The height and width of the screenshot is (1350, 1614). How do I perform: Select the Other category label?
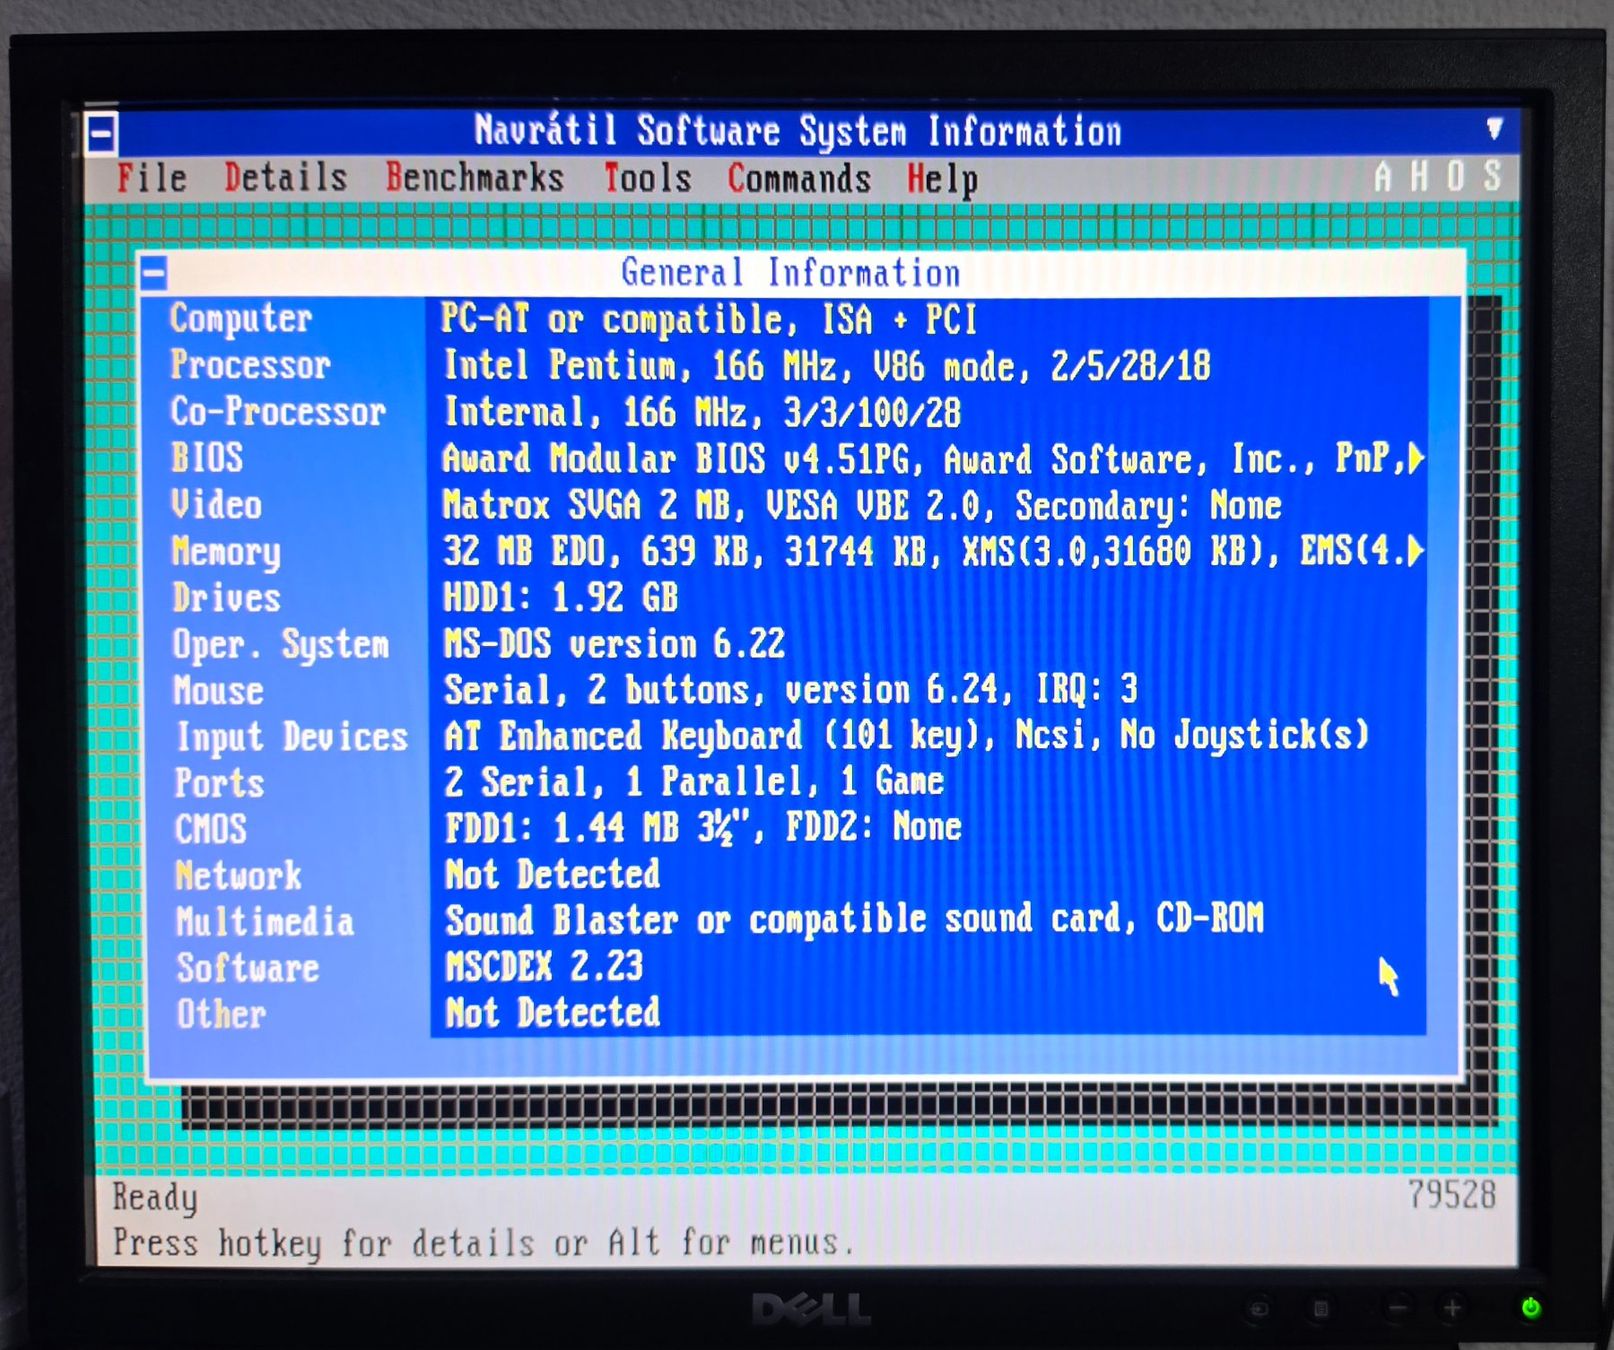coord(221,1014)
